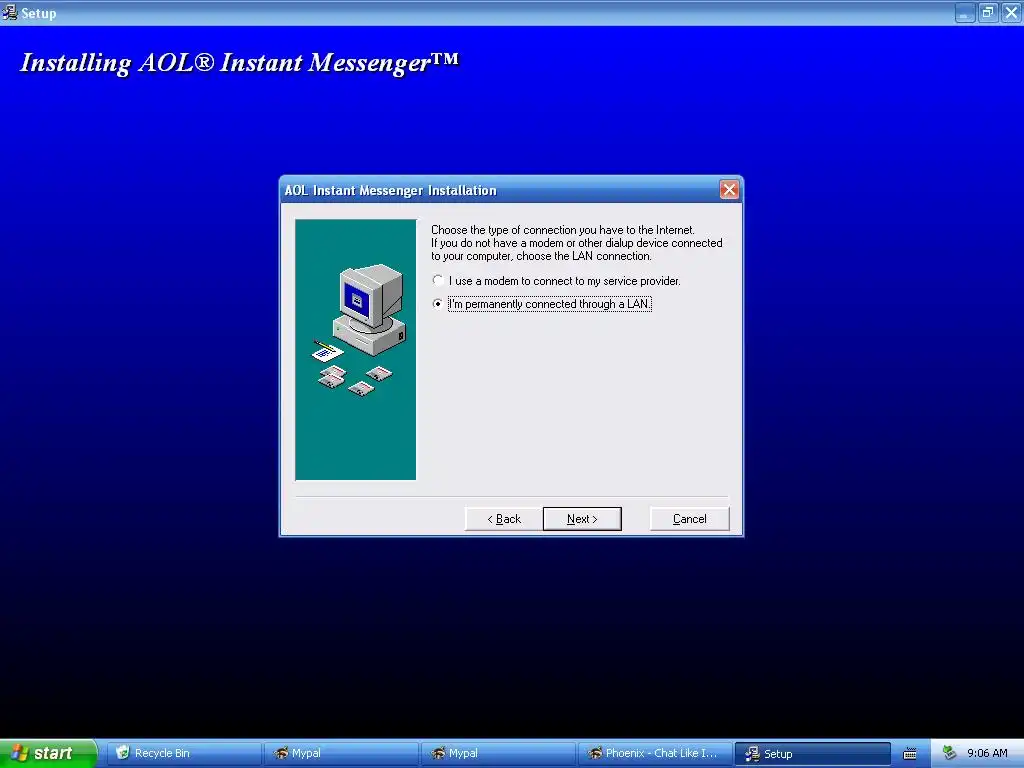
Task: Close the main Setup window
Action: point(1011,13)
